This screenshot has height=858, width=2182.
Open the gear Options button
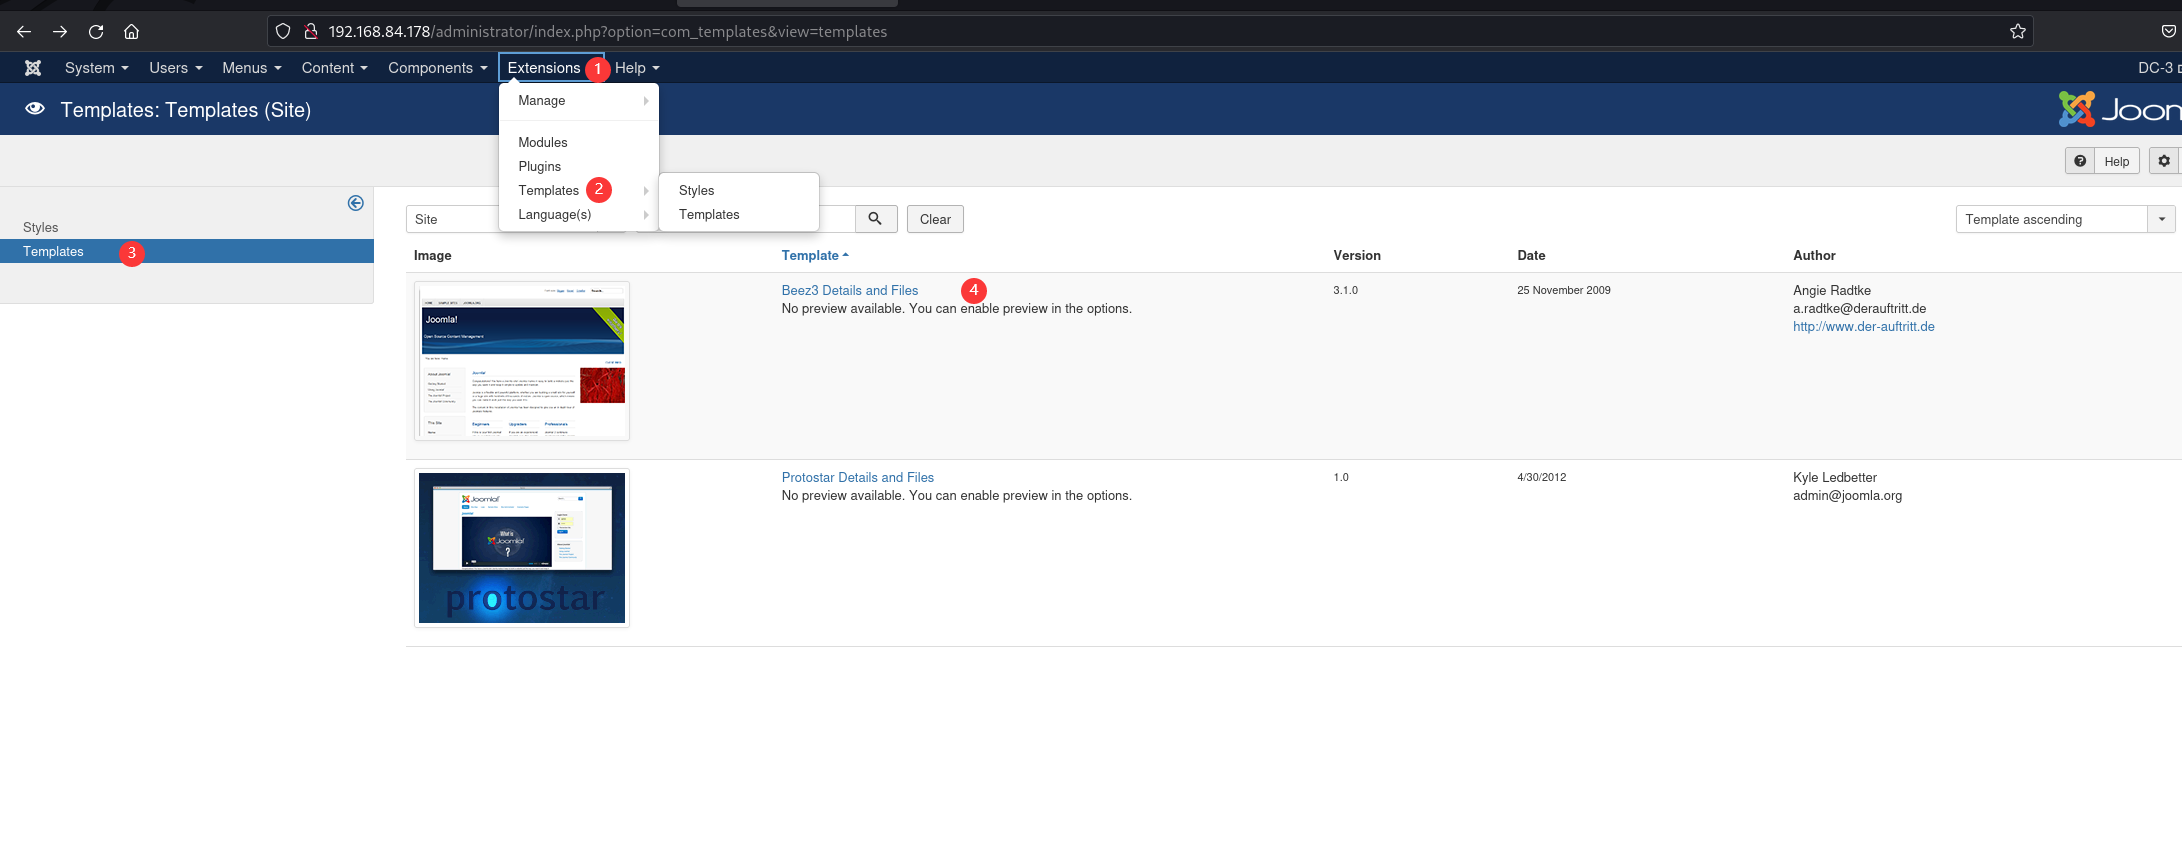pos(2164,161)
